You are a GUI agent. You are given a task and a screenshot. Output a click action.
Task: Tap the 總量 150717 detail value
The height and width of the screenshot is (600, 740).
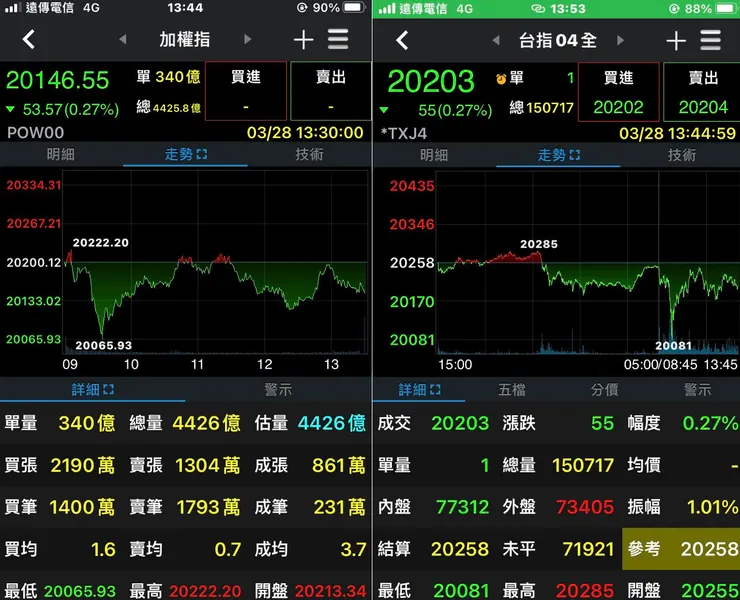click(x=583, y=465)
